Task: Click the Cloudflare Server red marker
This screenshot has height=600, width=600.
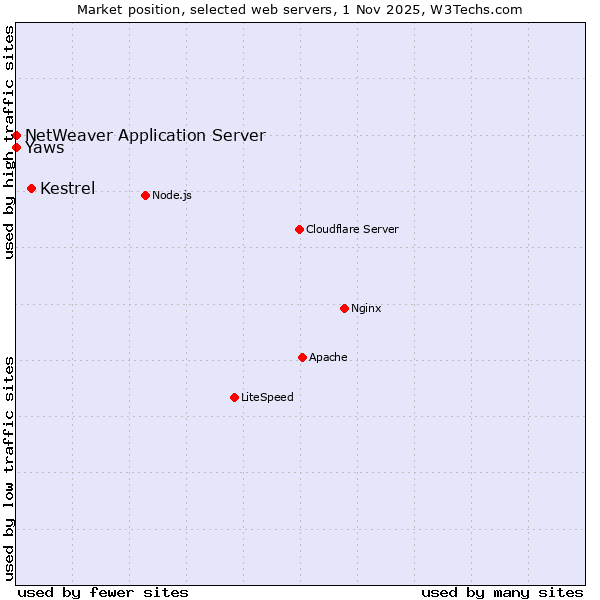Action: (x=299, y=229)
